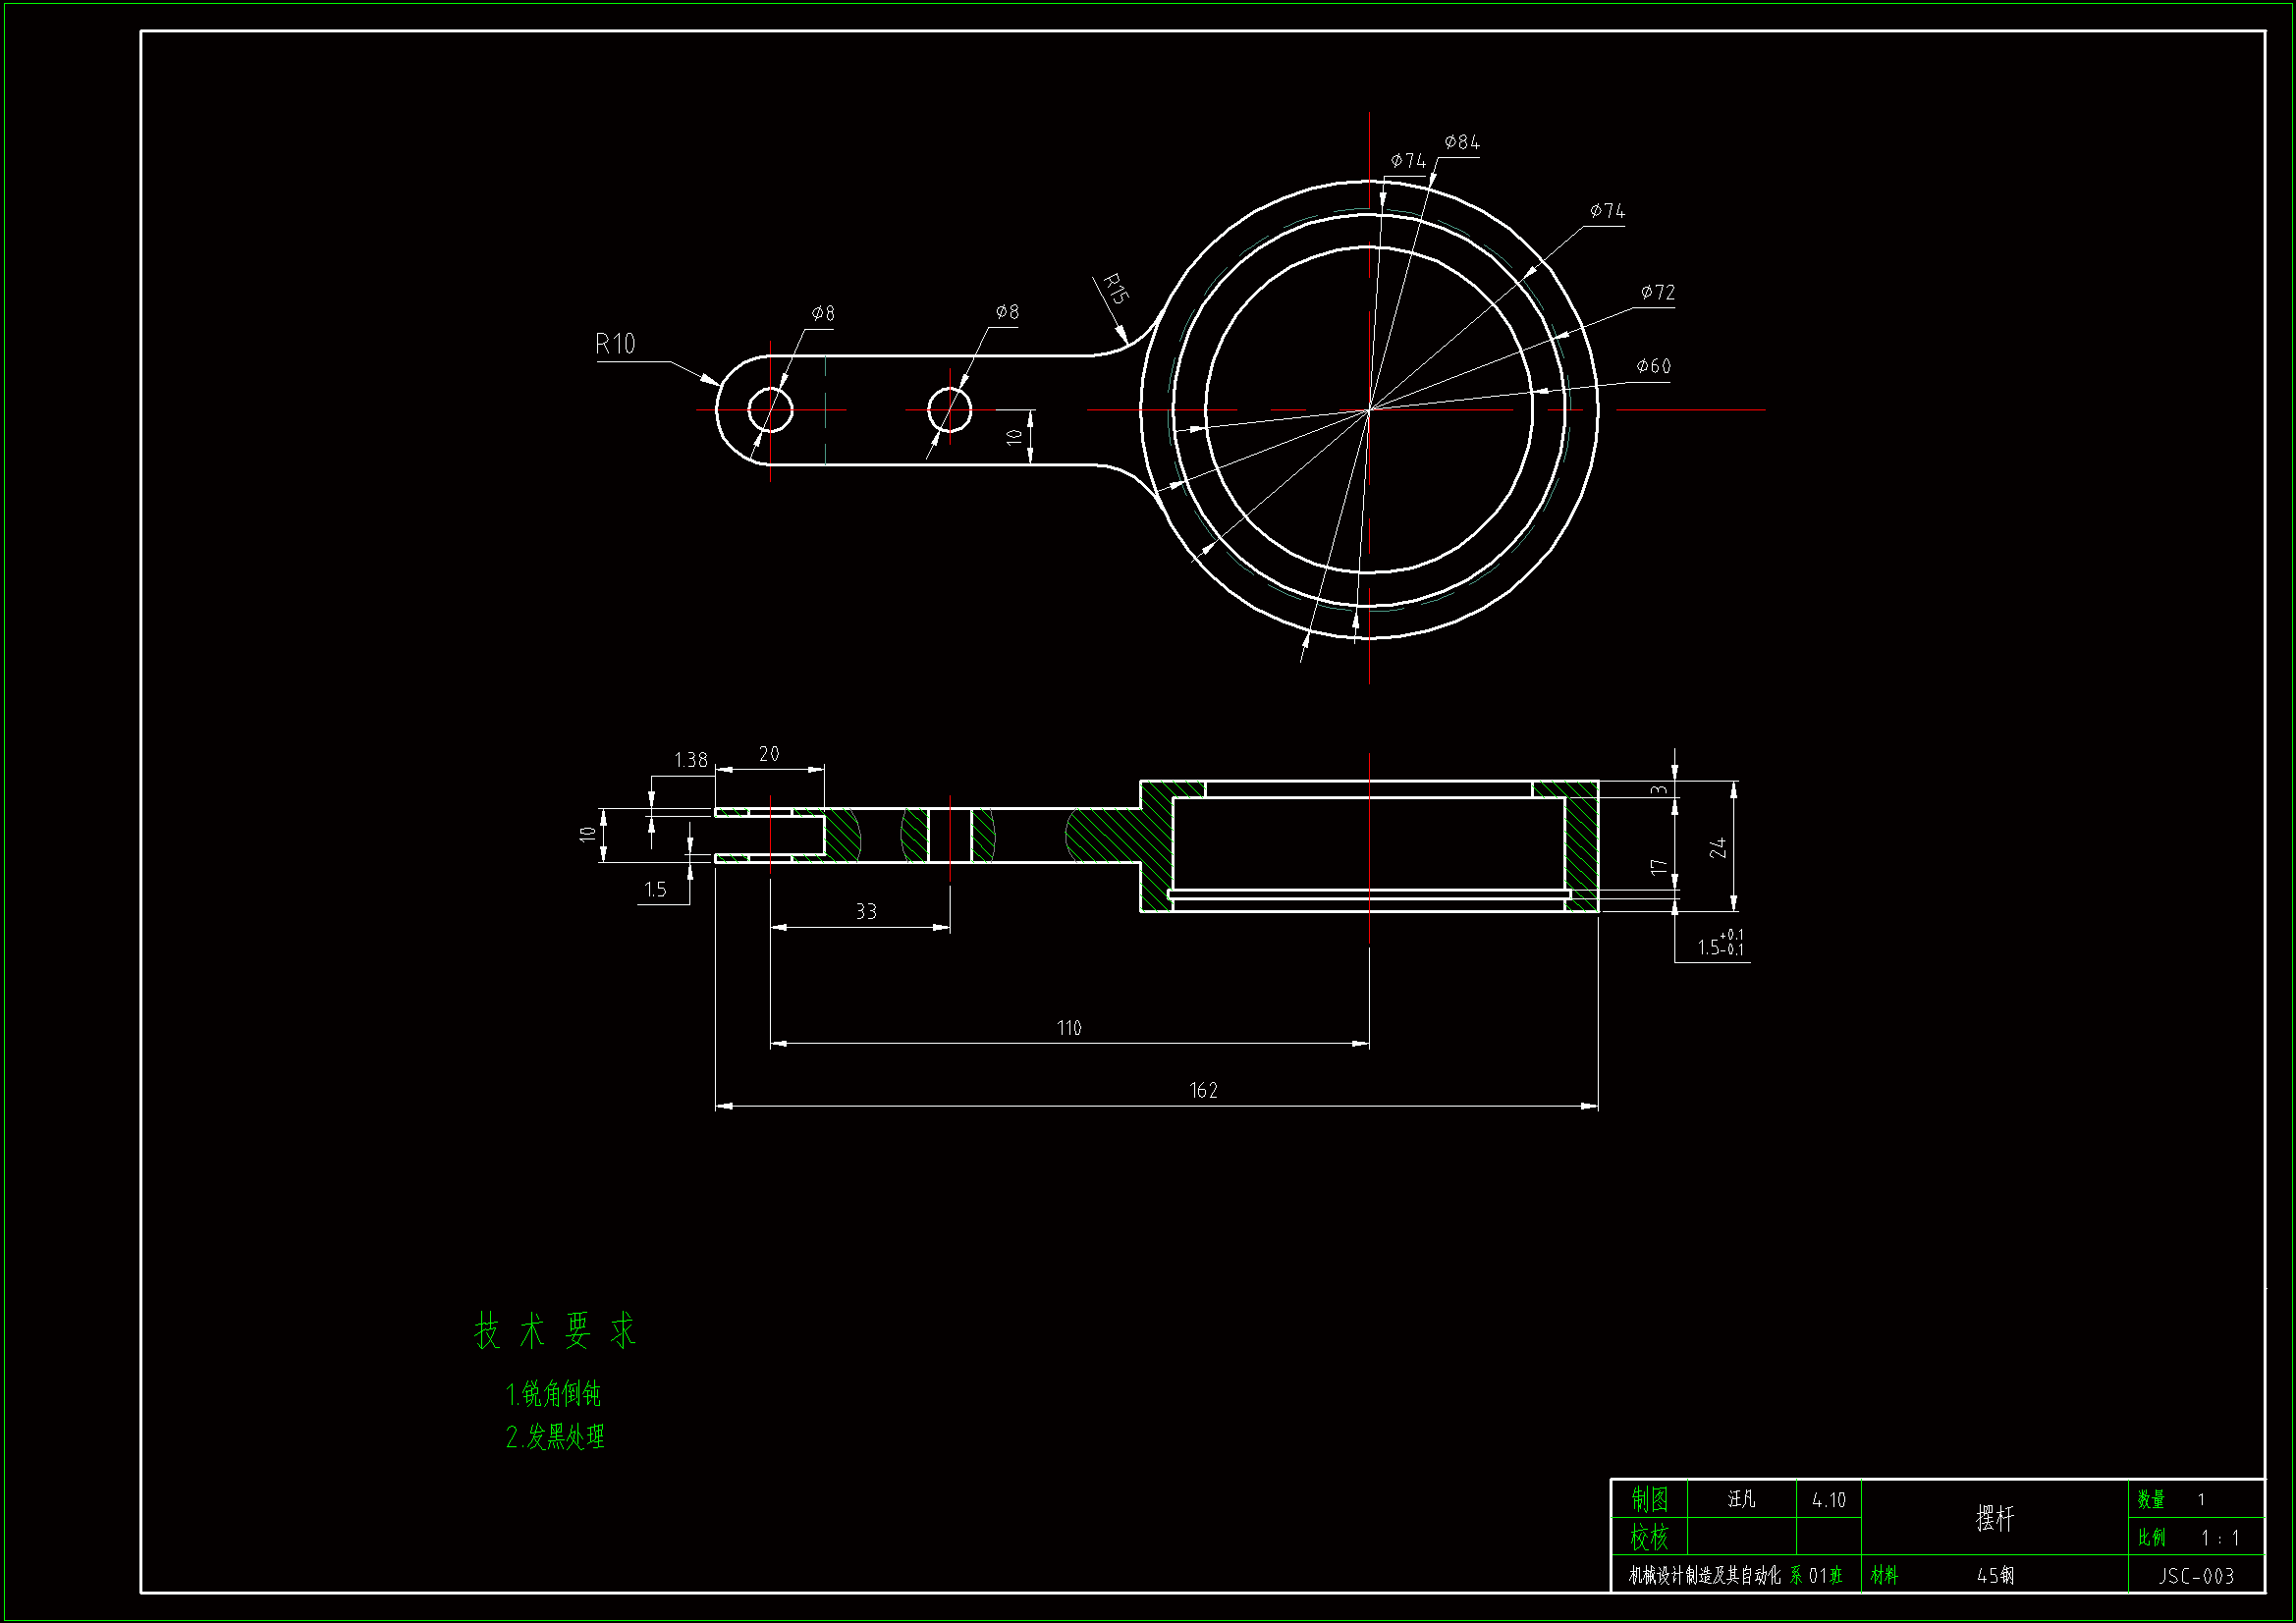Image resolution: width=2296 pixels, height=1623 pixels.
Task: Select the 162 overall length dimension
Action: pyautogui.click(x=1203, y=1090)
